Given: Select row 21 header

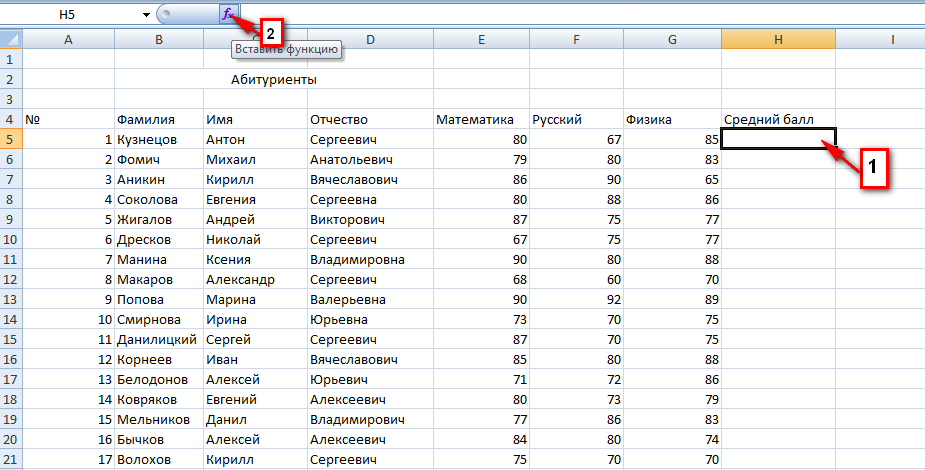Looking at the screenshot, I should coord(11,459).
